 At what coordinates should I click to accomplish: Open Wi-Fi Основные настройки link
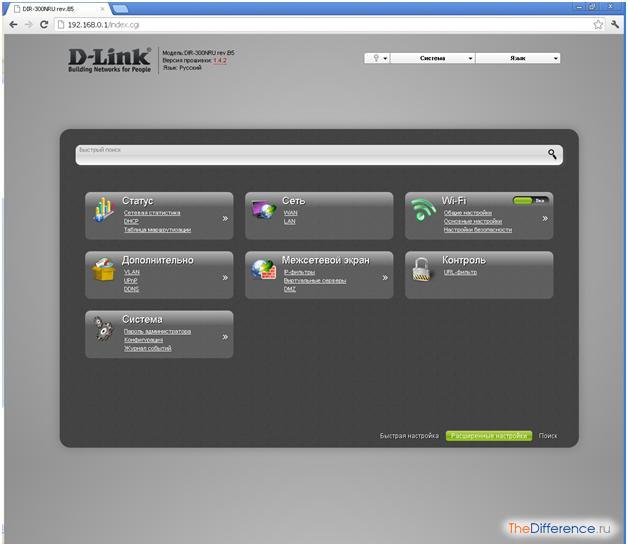[473, 221]
